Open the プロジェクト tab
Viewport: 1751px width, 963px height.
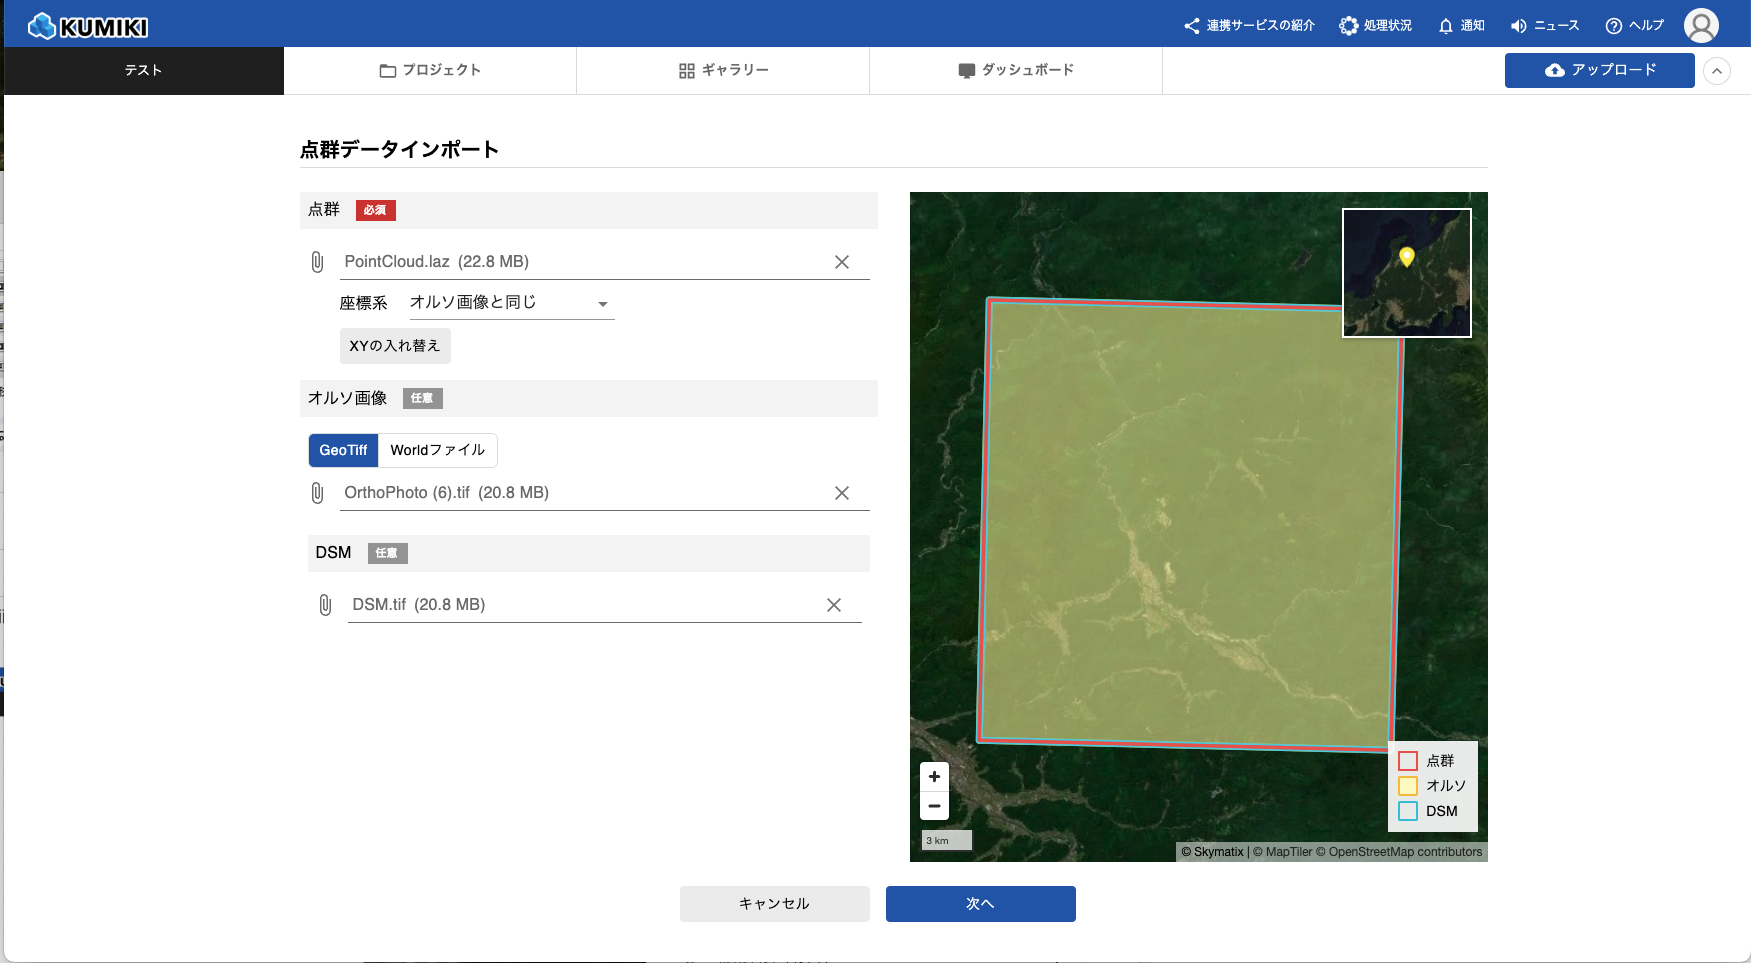[430, 70]
